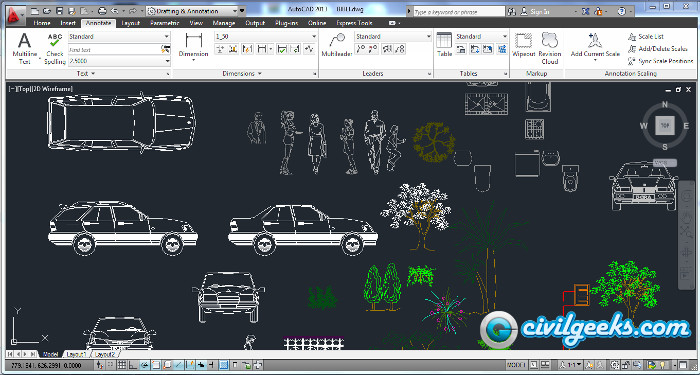Click the Inspect dimension checkmark icon
This screenshot has height=375, width=700.
pyautogui.click(x=282, y=49)
